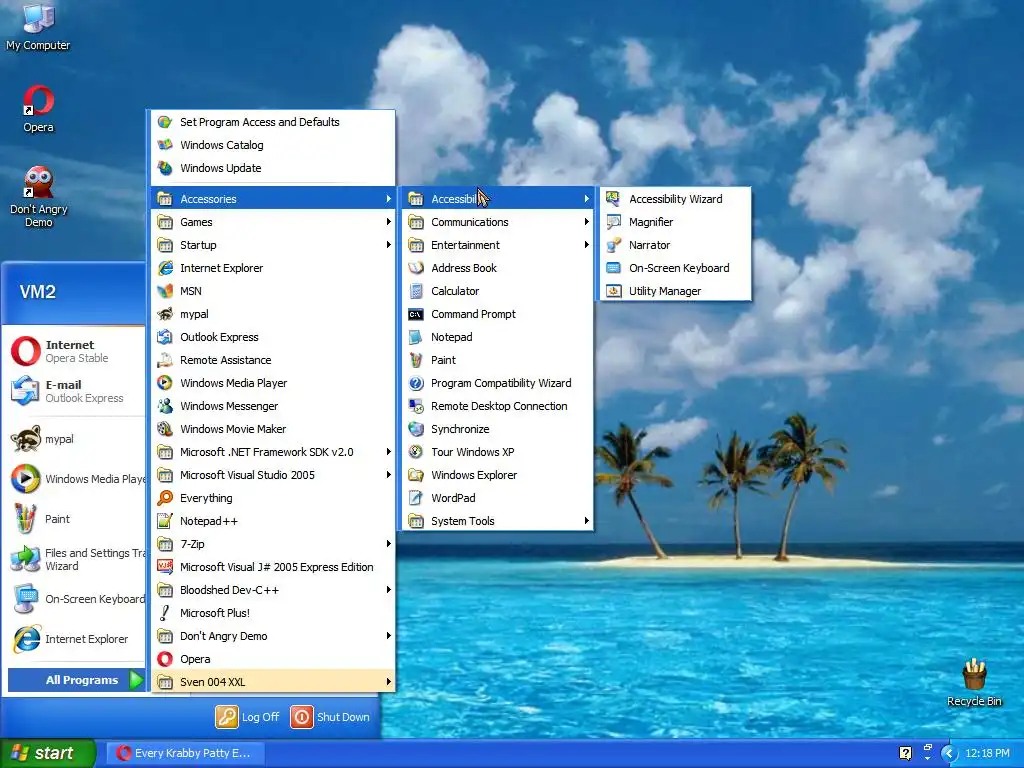This screenshot has width=1024, height=768.
Task: Expand the 7-Zip submenu
Action: pos(273,544)
